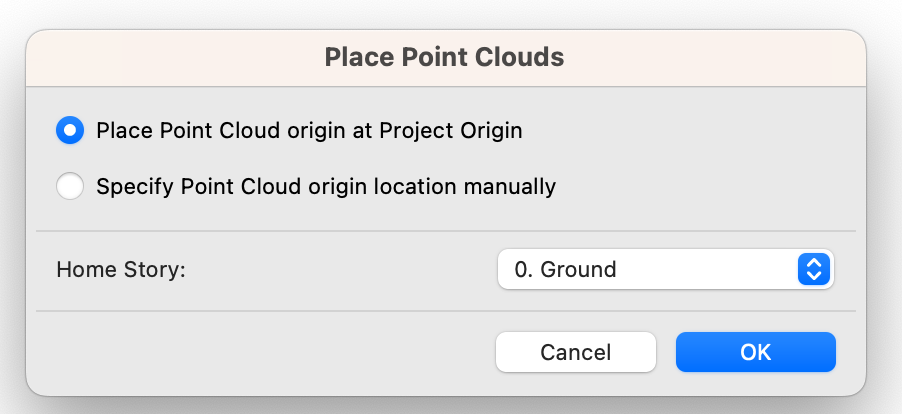This screenshot has height=414, width=902.
Task: Select the Specify origin location manually radio button
Action: (x=70, y=186)
